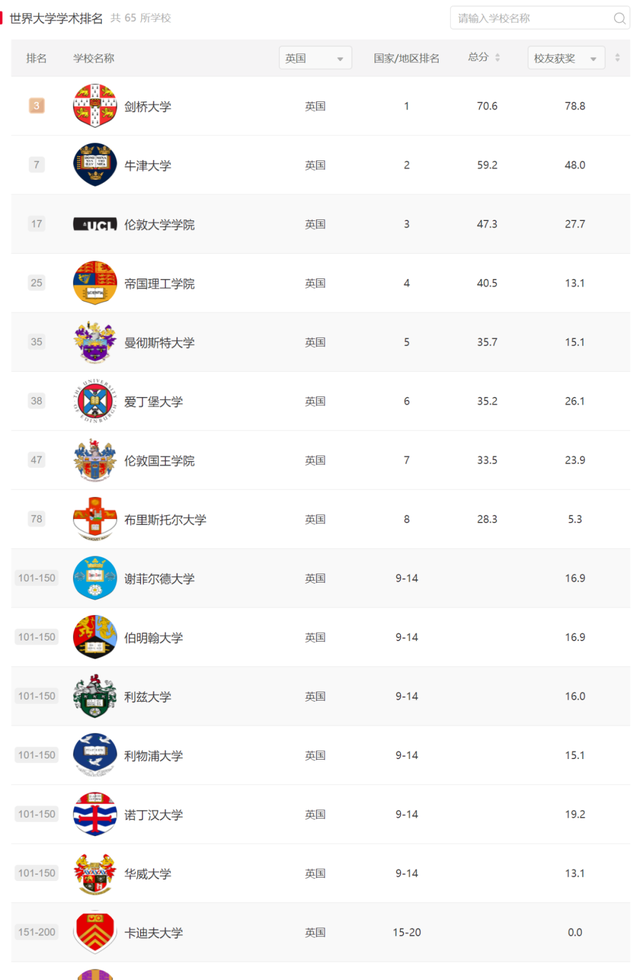Click the Liverpool University crest logo

(95, 755)
